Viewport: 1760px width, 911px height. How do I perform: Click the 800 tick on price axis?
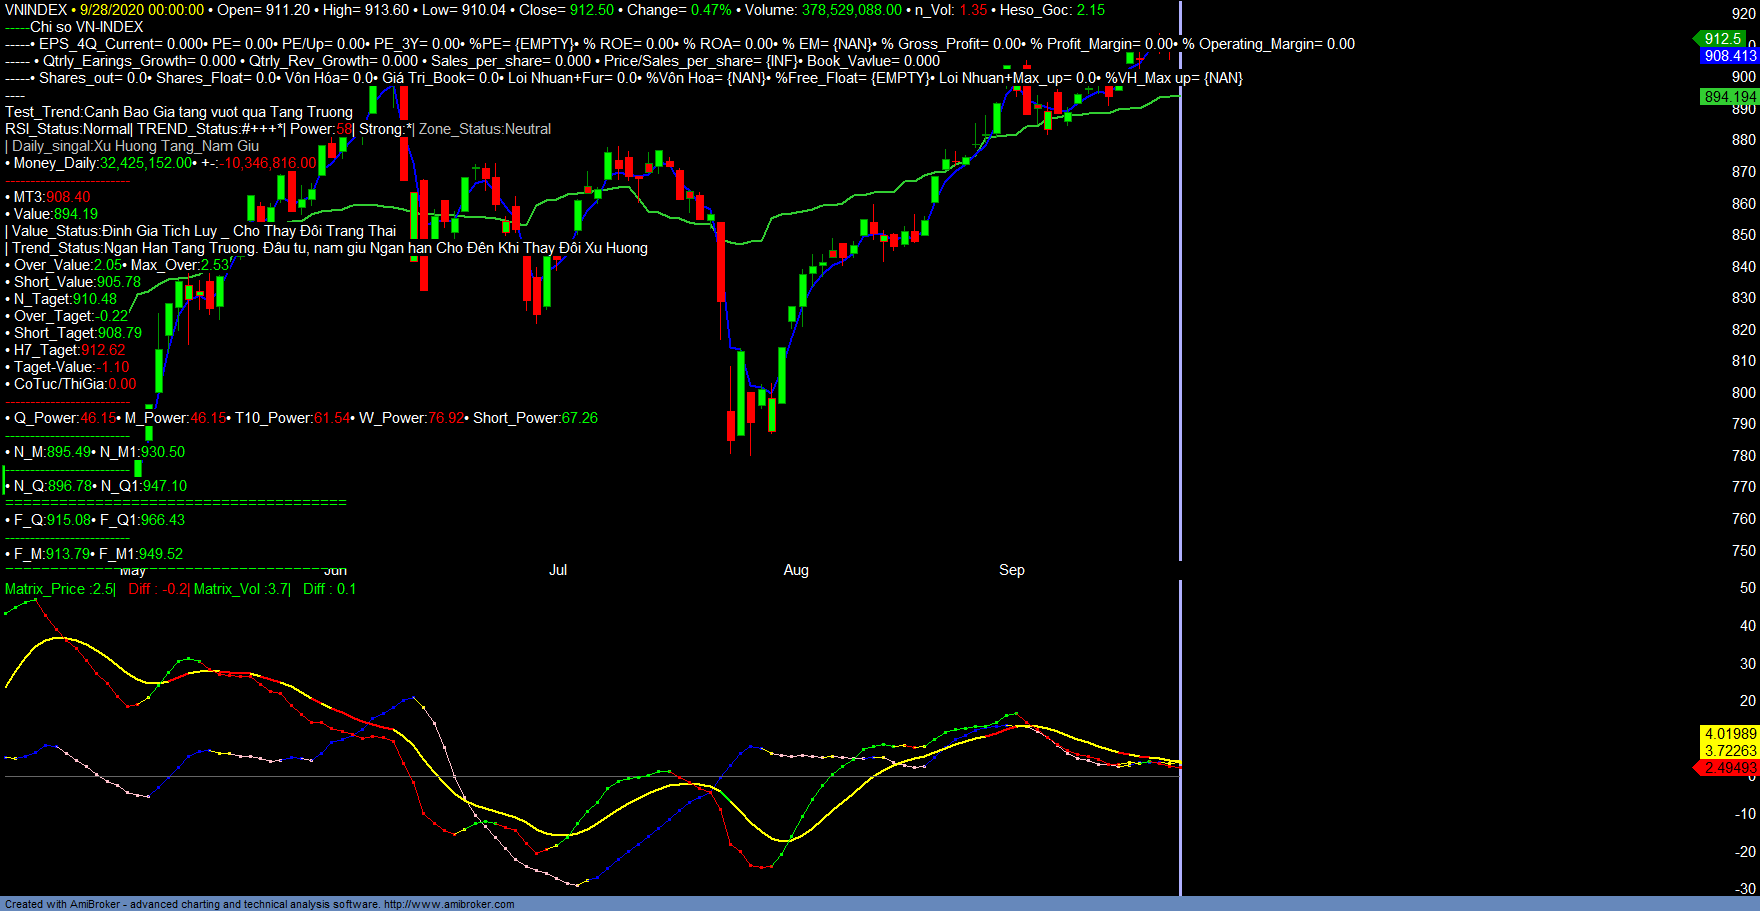pyautogui.click(x=1743, y=393)
